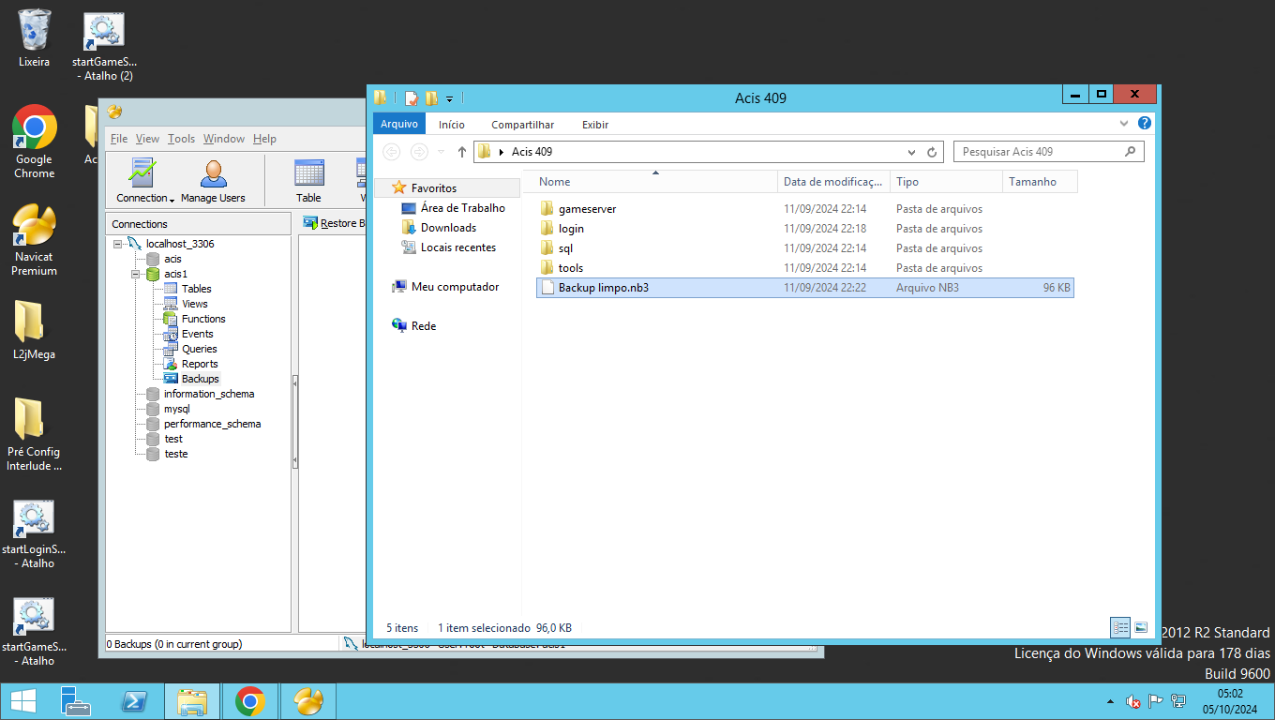Image resolution: width=1275 pixels, height=720 pixels.
Task: Open the Tools menu in Navicat
Action: point(181,139)
